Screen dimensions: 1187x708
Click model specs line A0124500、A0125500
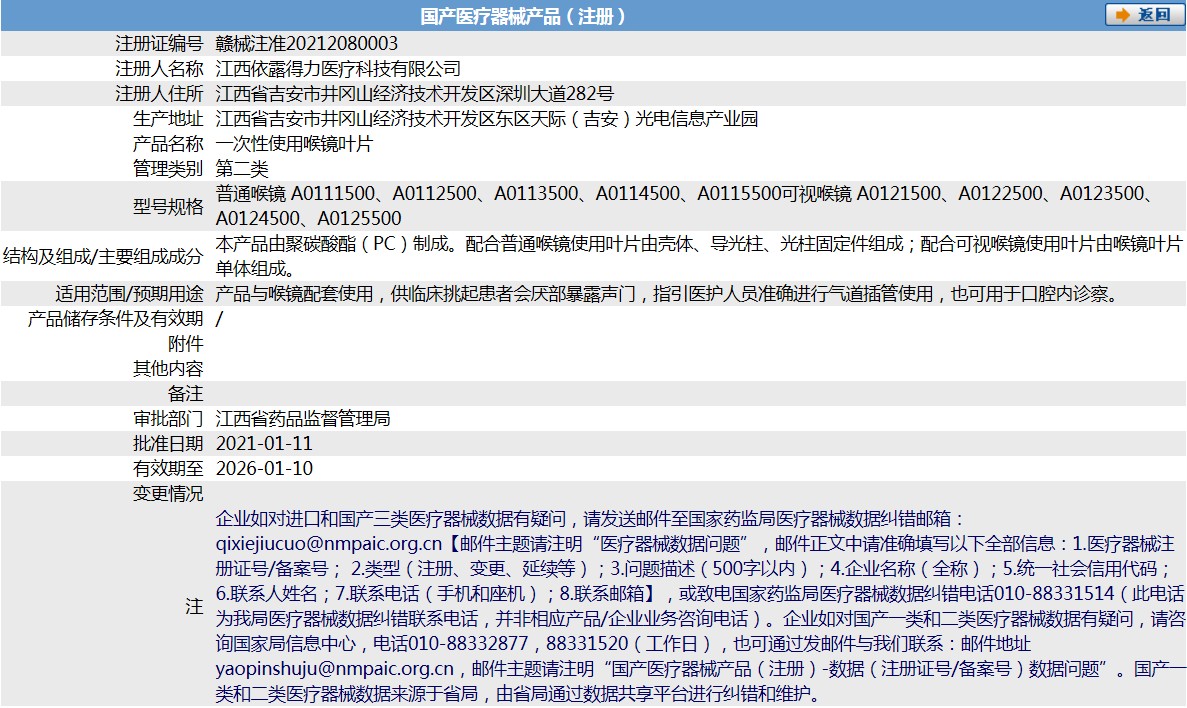click(309, 219)
